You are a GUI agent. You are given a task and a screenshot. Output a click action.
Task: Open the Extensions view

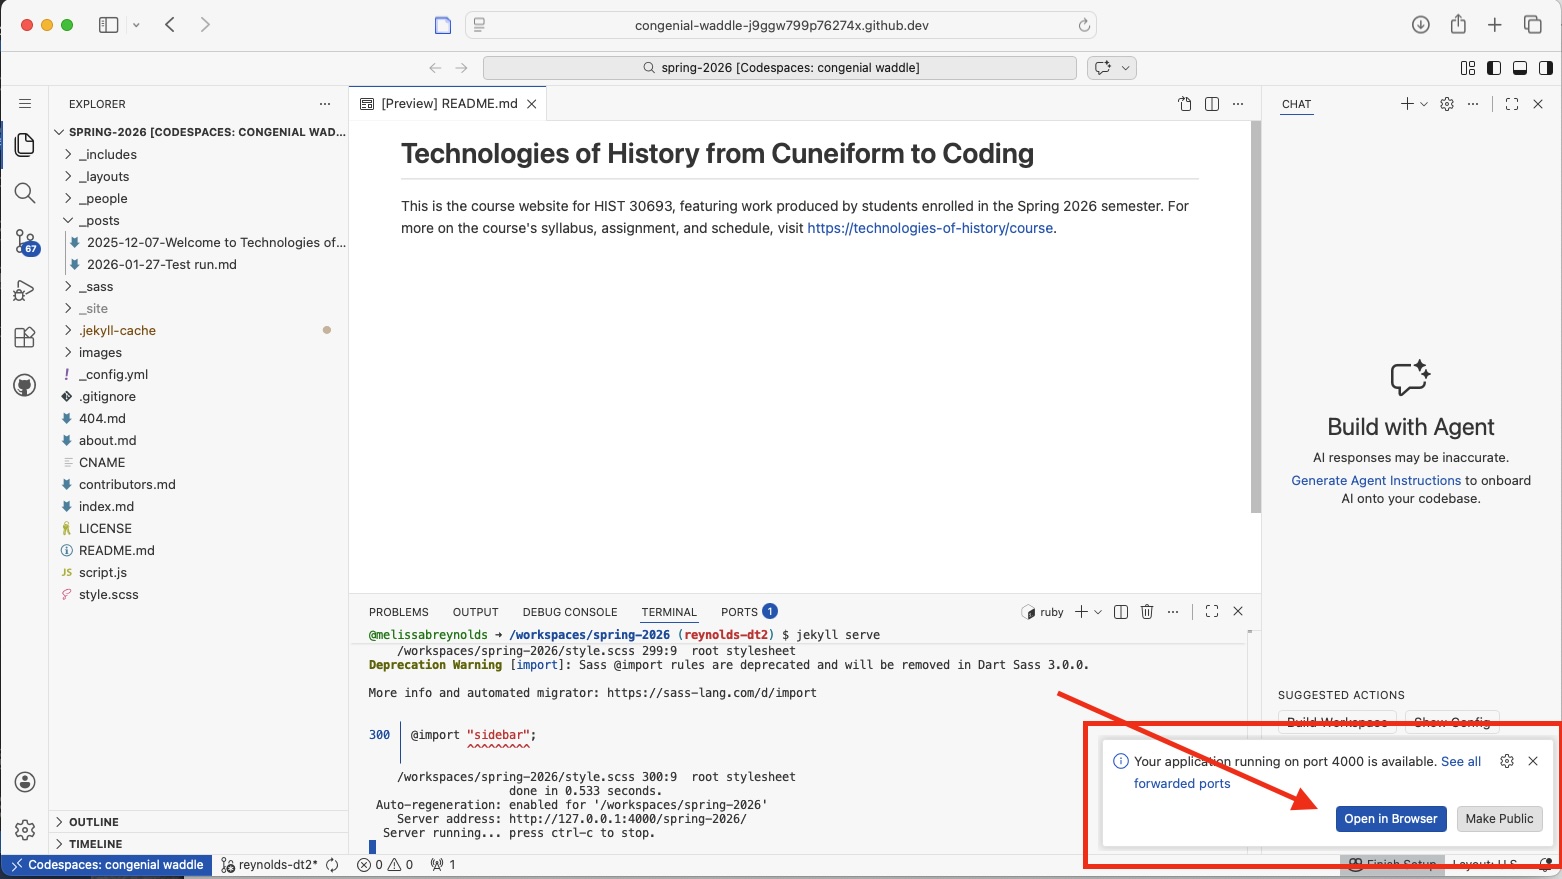(25, 337)
